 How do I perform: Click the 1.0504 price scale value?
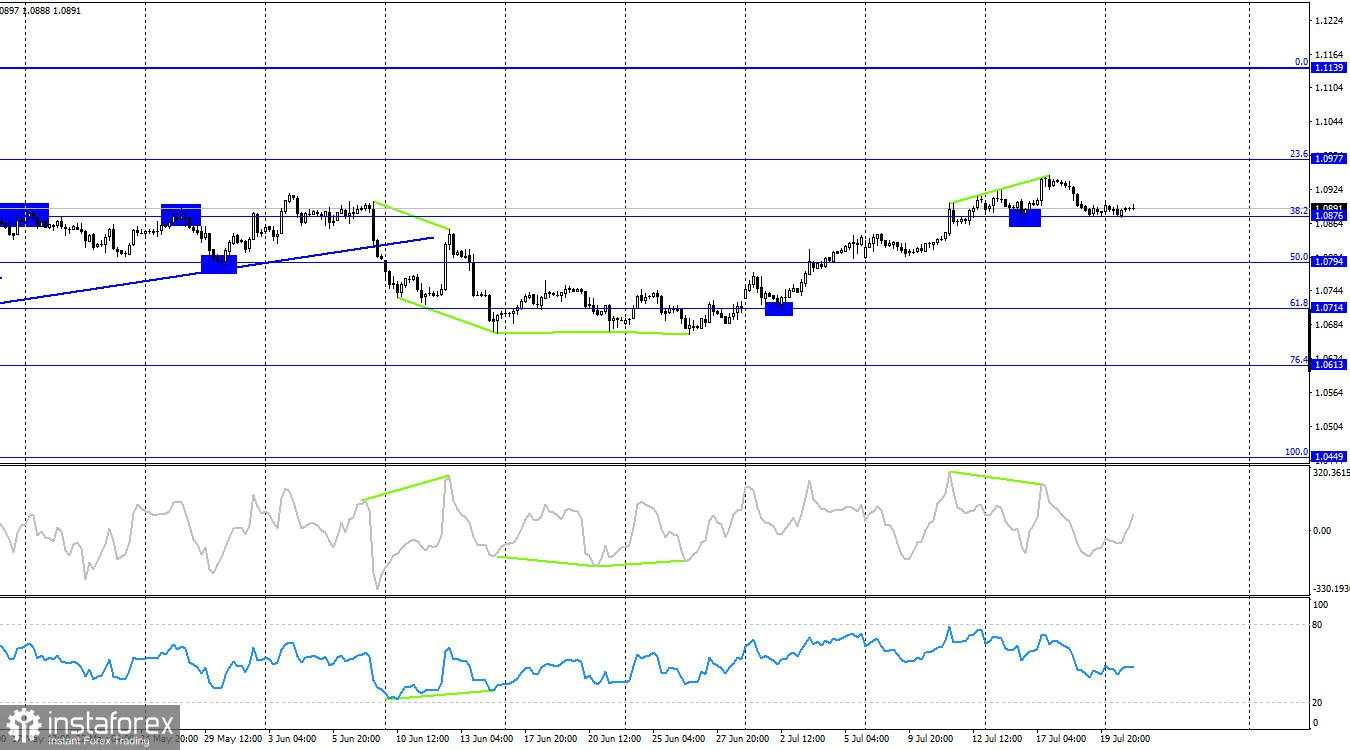click(1329, 427)
